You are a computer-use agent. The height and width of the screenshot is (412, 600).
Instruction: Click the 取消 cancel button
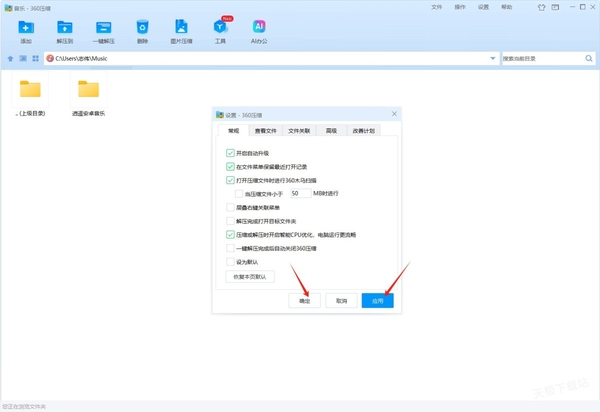[x=341, y=301]
